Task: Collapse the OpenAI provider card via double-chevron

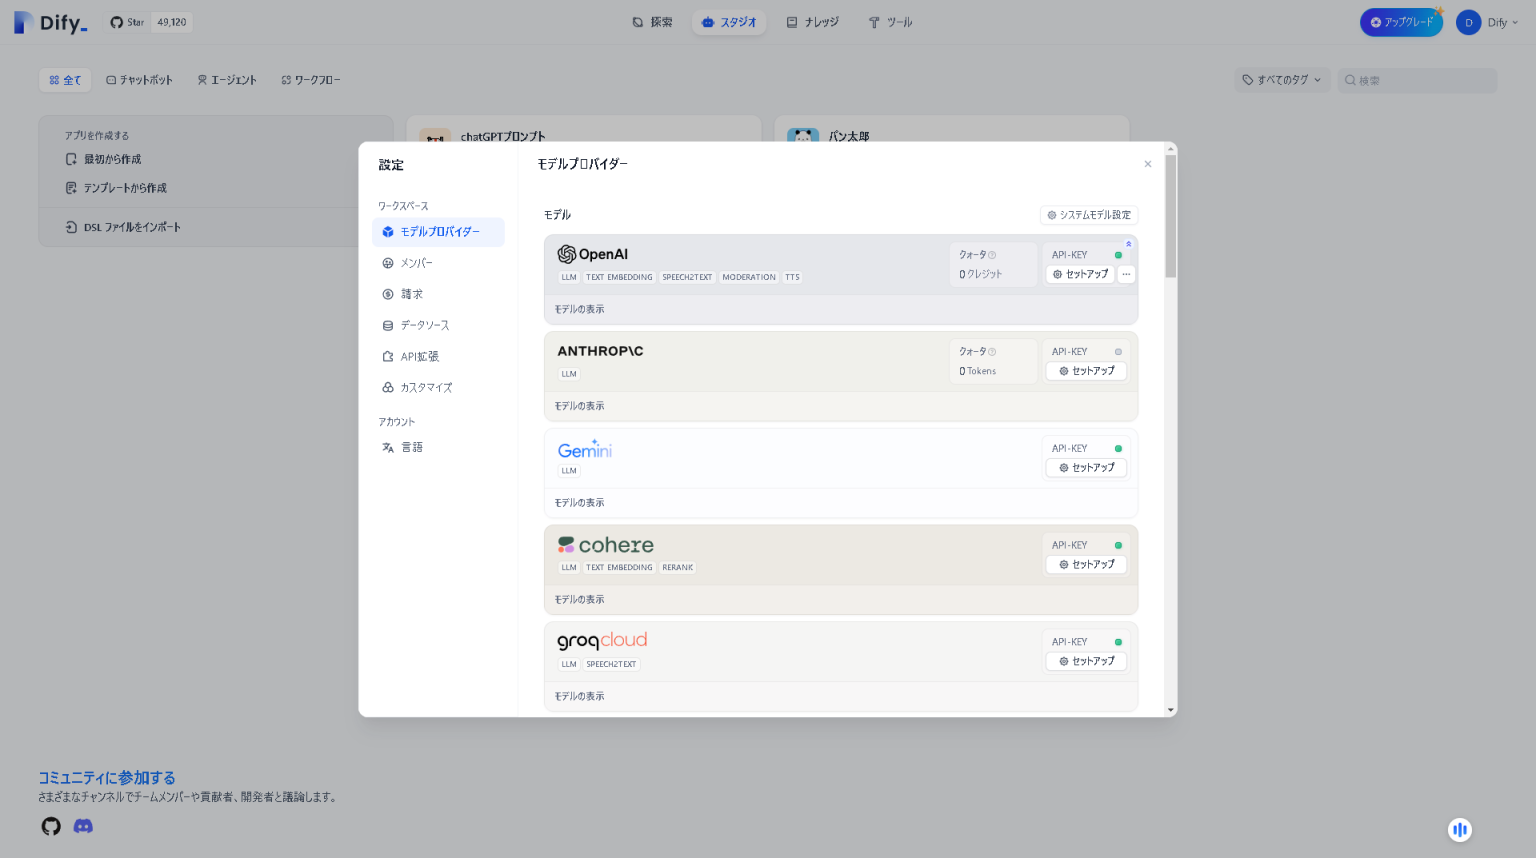Action: (x=1128, y=242)
